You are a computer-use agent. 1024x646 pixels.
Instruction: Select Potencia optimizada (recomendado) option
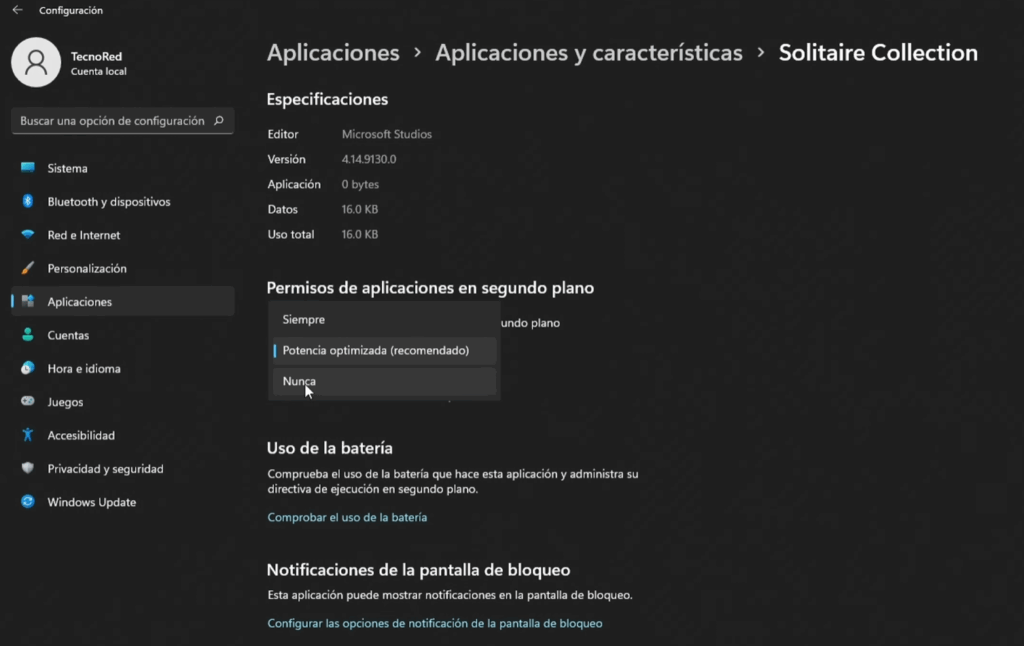384,350
